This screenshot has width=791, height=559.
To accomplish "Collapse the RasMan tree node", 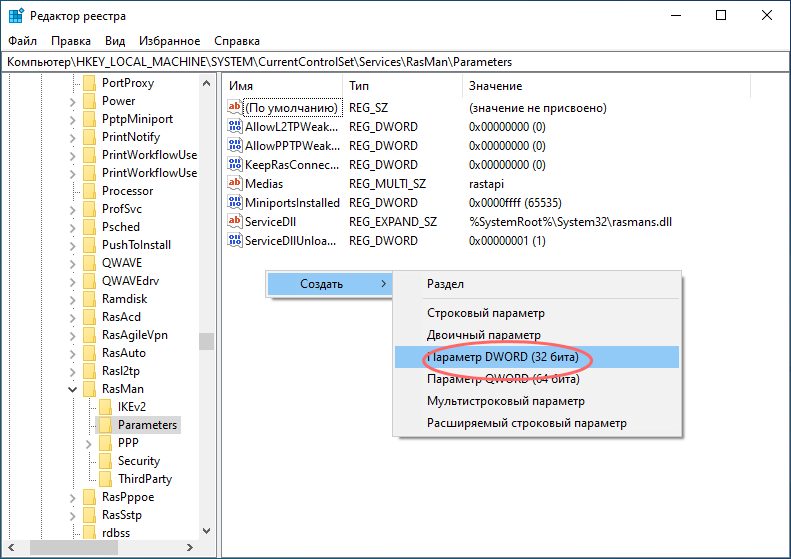I will point(73,389).
